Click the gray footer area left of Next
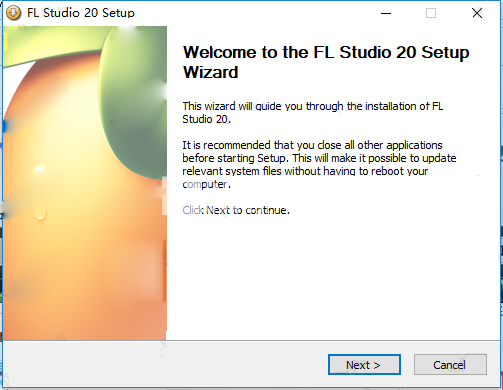Screen dimensions: 503x390 click(163, 365)
